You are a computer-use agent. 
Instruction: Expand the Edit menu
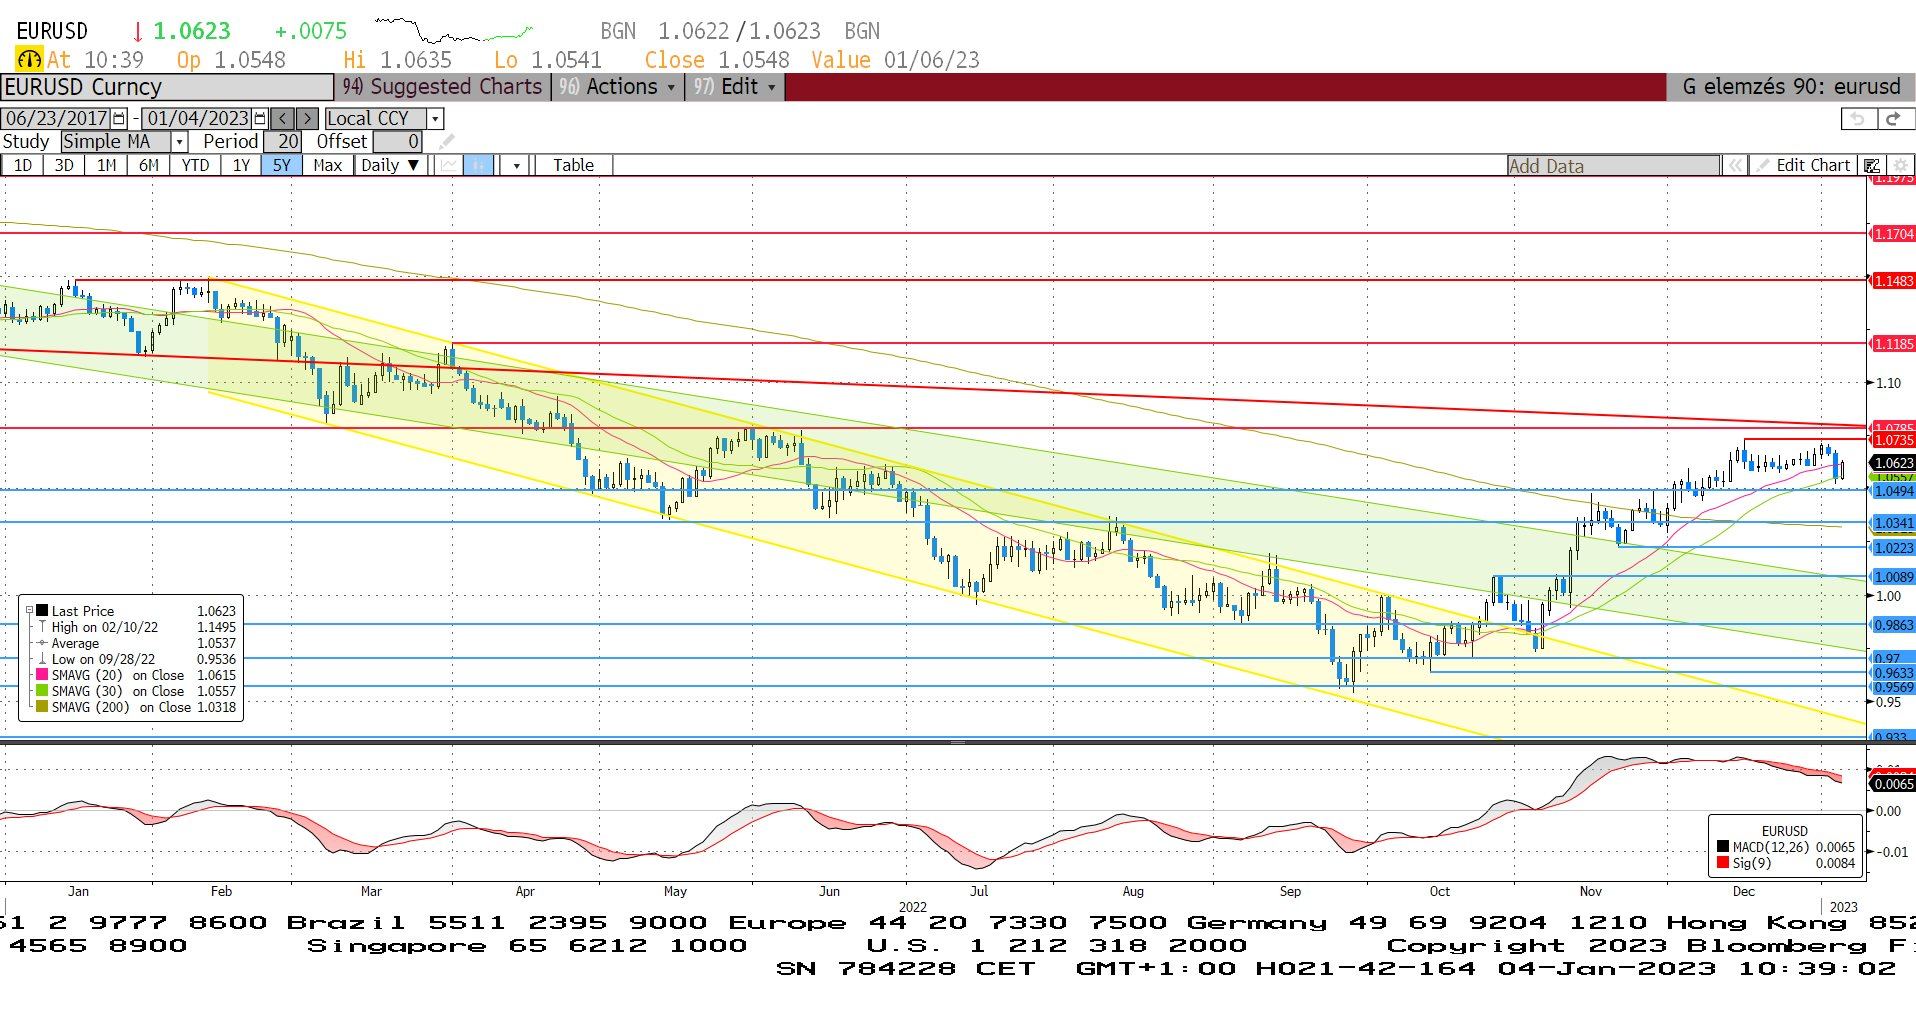coord(735,87)
